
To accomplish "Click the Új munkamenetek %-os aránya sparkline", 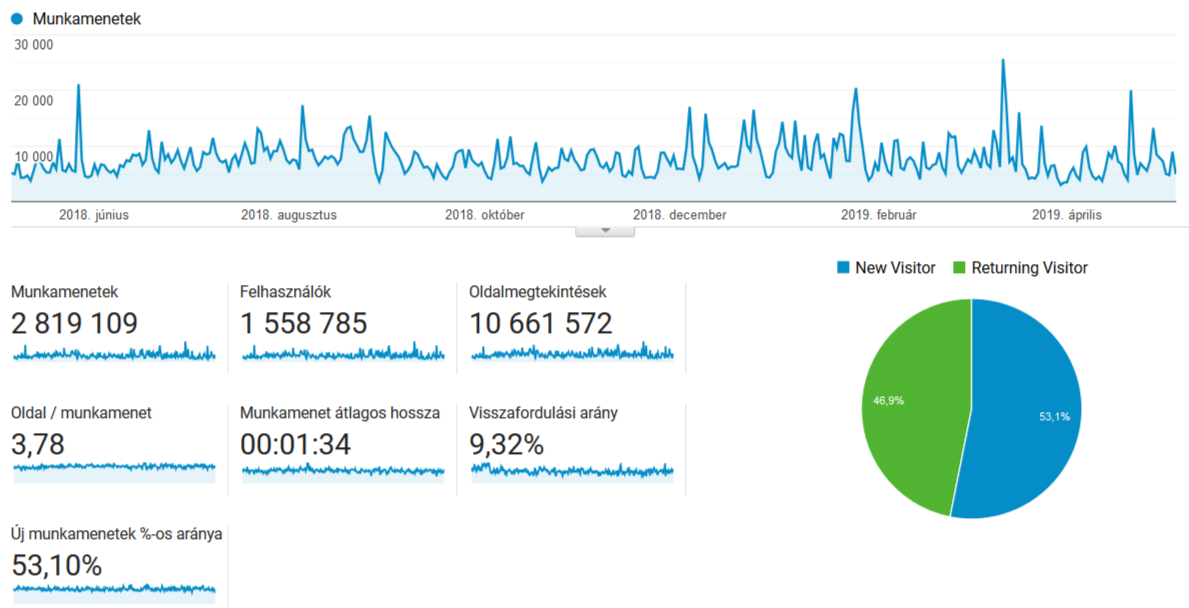I will pyautogui.click(x=114, y=589).
